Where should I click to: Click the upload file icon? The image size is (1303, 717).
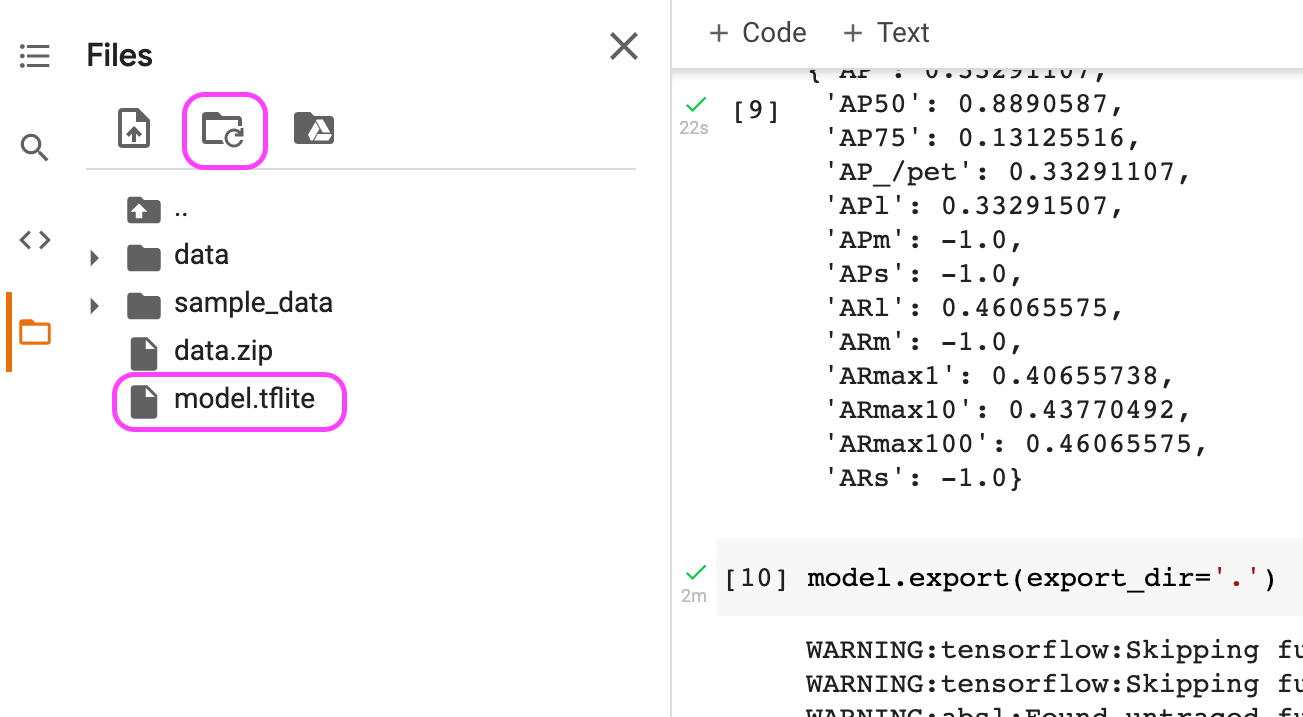[133, 128]
